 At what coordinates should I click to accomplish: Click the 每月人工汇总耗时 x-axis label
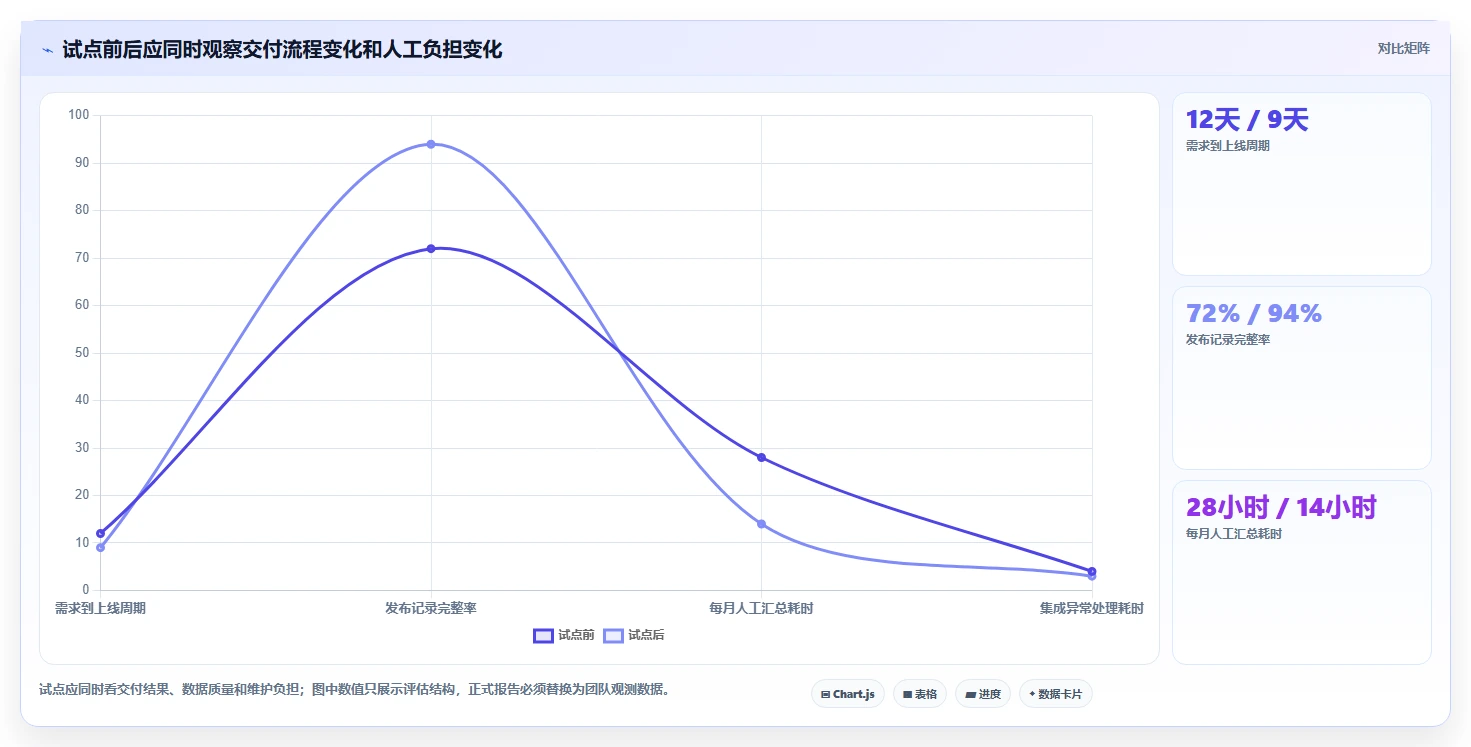pos(761,608)
